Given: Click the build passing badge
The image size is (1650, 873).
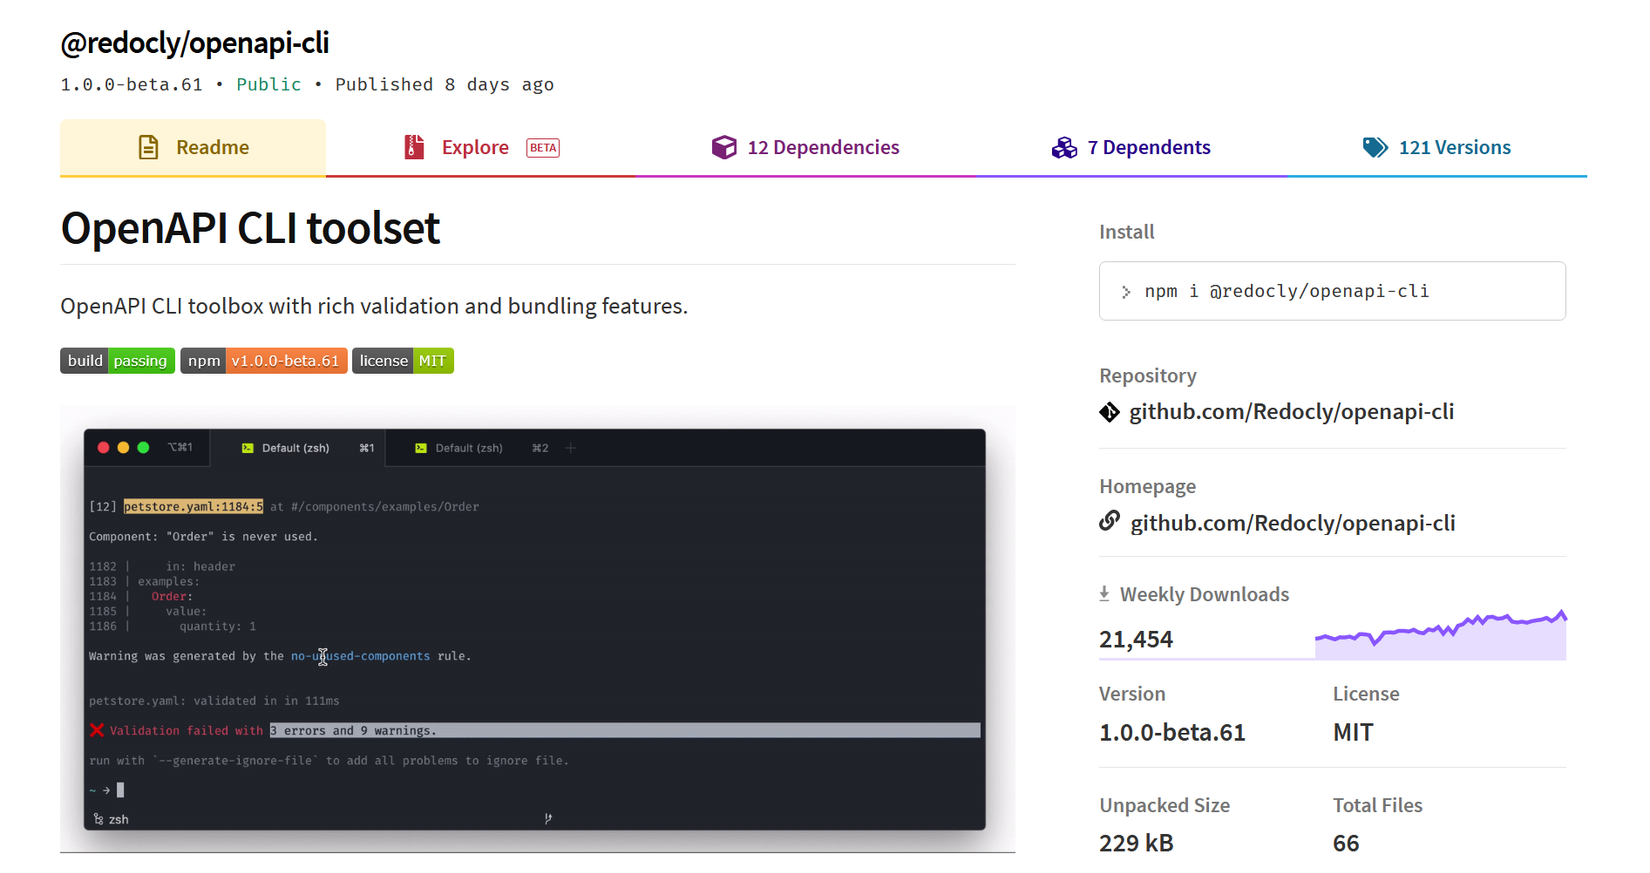Looking at the screenshot, I should [x=117, y=361].
